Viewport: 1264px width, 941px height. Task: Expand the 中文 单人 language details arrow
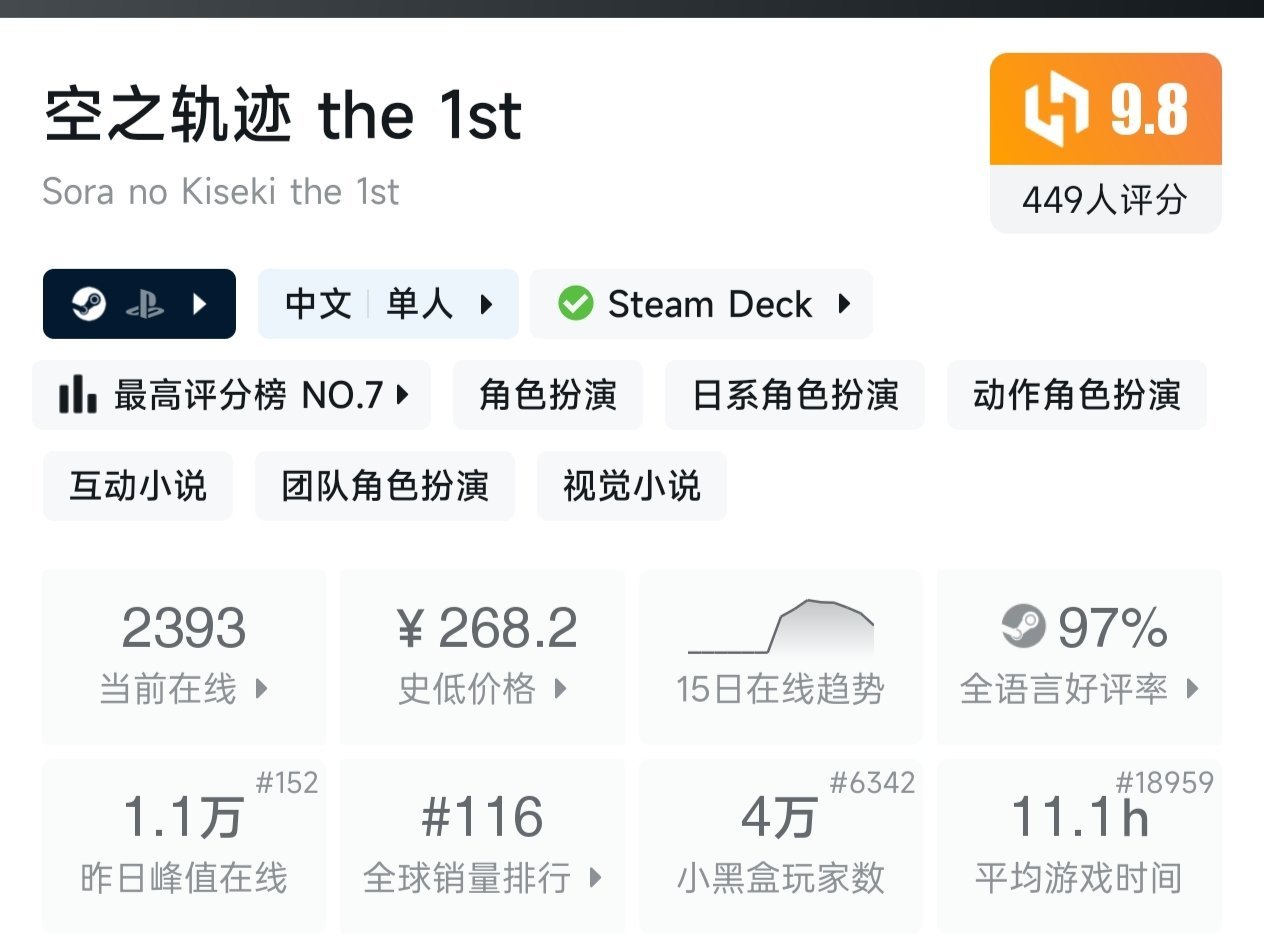coord(486,304)
